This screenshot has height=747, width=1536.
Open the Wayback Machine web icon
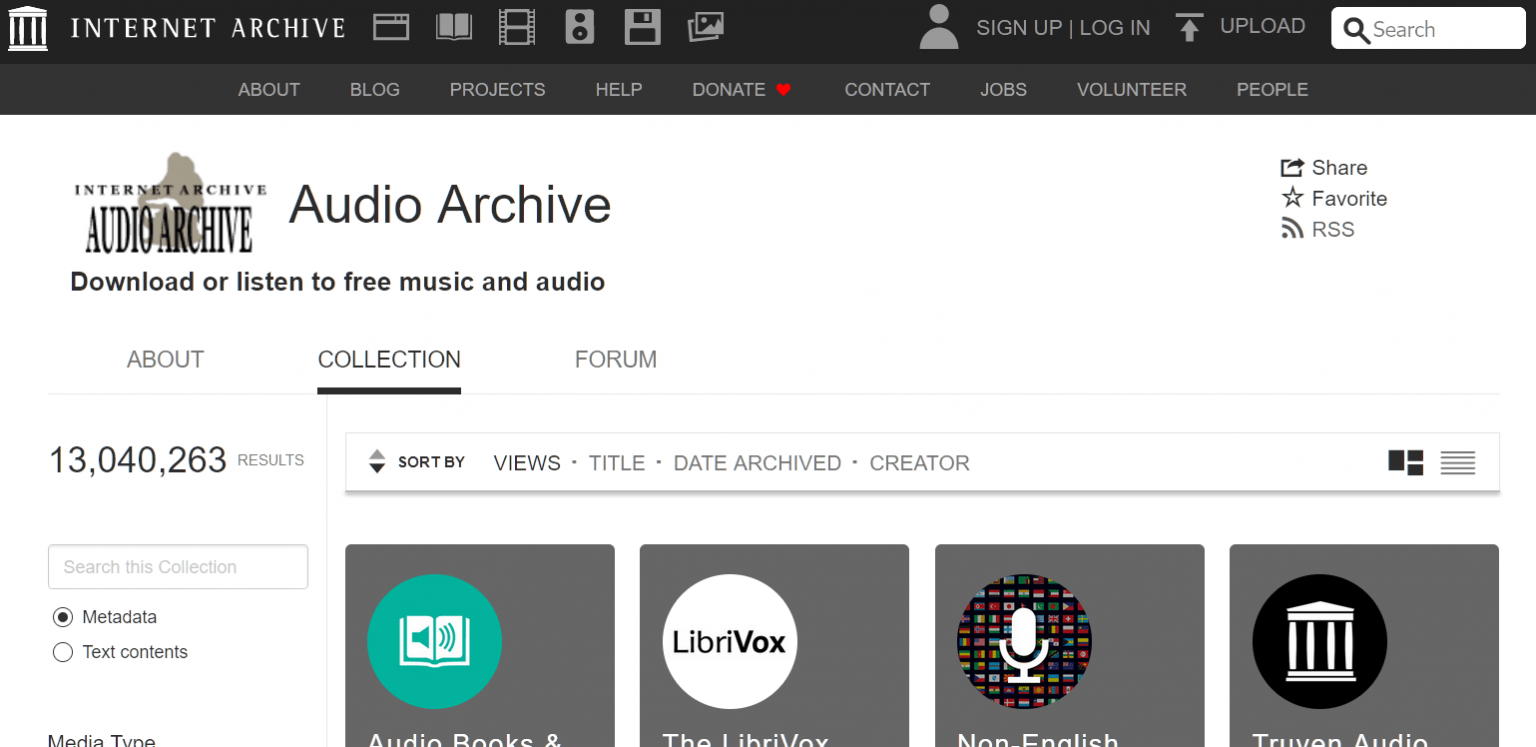[391, 27]
